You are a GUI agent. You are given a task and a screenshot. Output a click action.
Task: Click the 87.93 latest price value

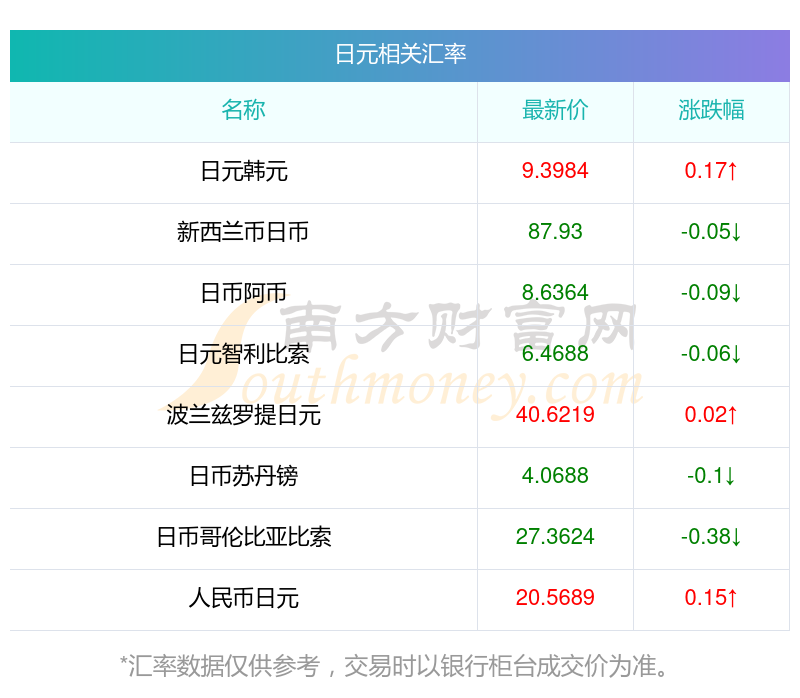point(555,232)
